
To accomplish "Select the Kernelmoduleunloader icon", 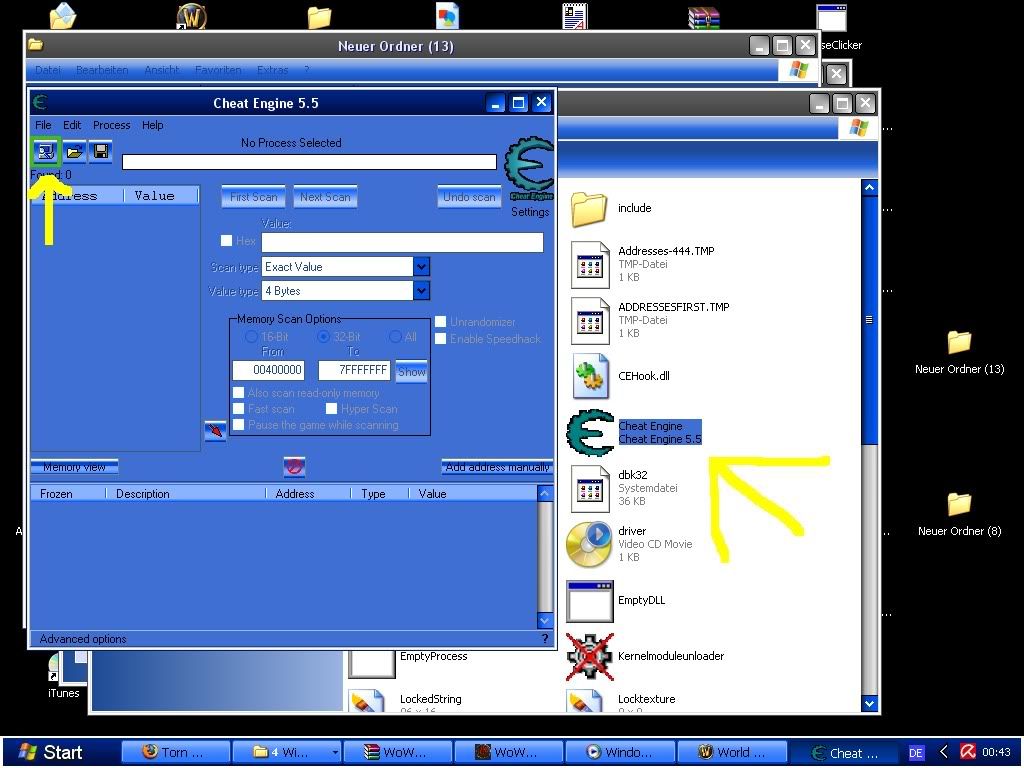I will pos(589,656).
